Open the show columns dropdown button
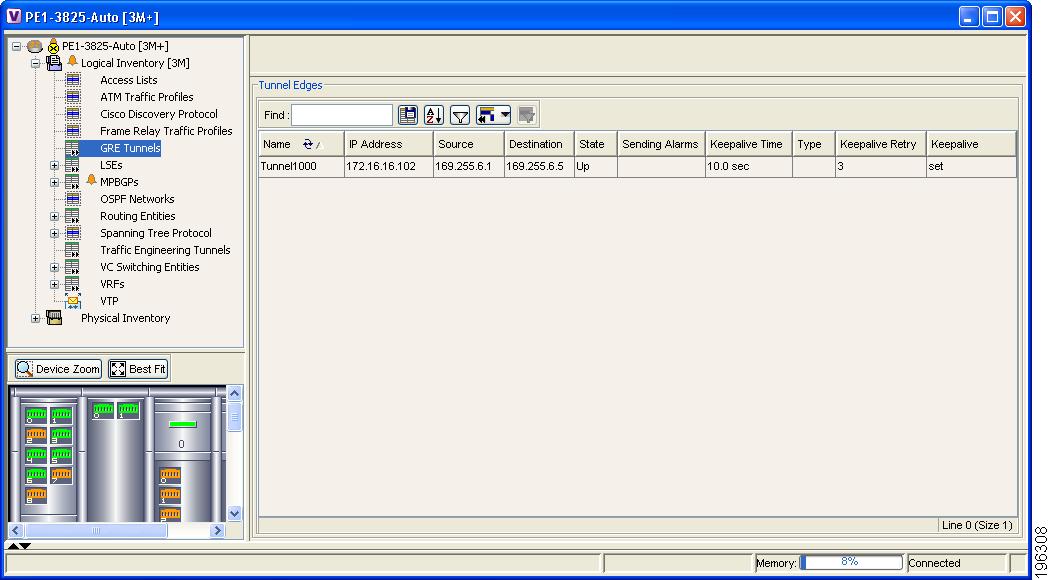The image size is (1053, 580). point(494,115)
